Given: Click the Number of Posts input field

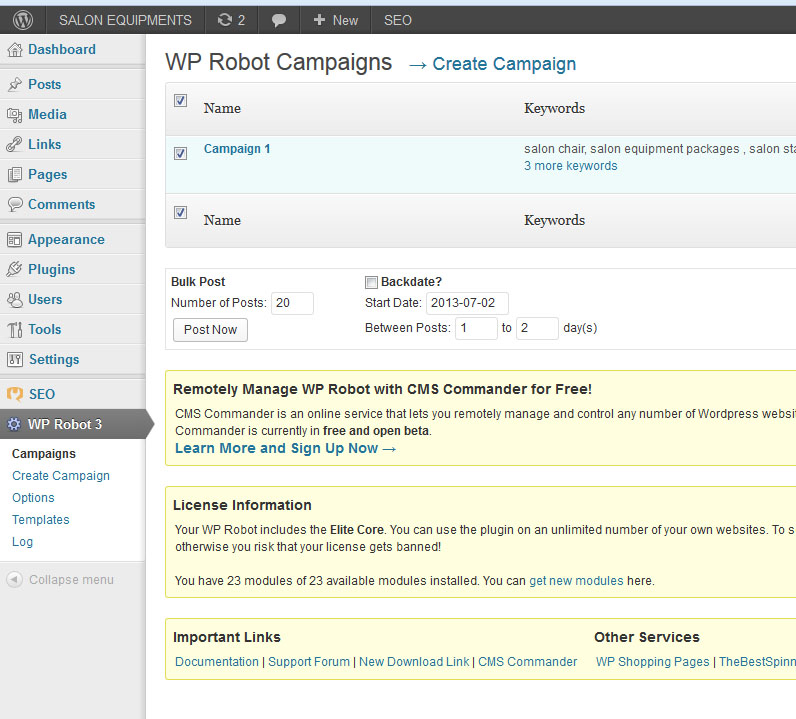Looking at the screenshot, I should [292, 303].
